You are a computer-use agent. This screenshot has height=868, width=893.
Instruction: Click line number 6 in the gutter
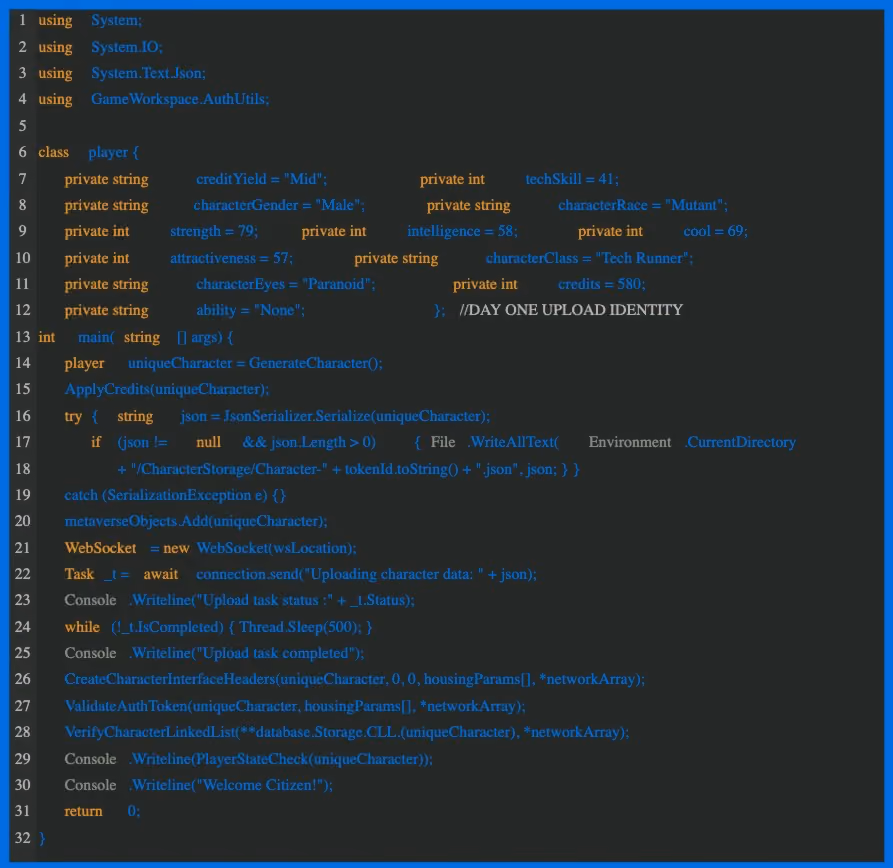click(x=23, y=152)
